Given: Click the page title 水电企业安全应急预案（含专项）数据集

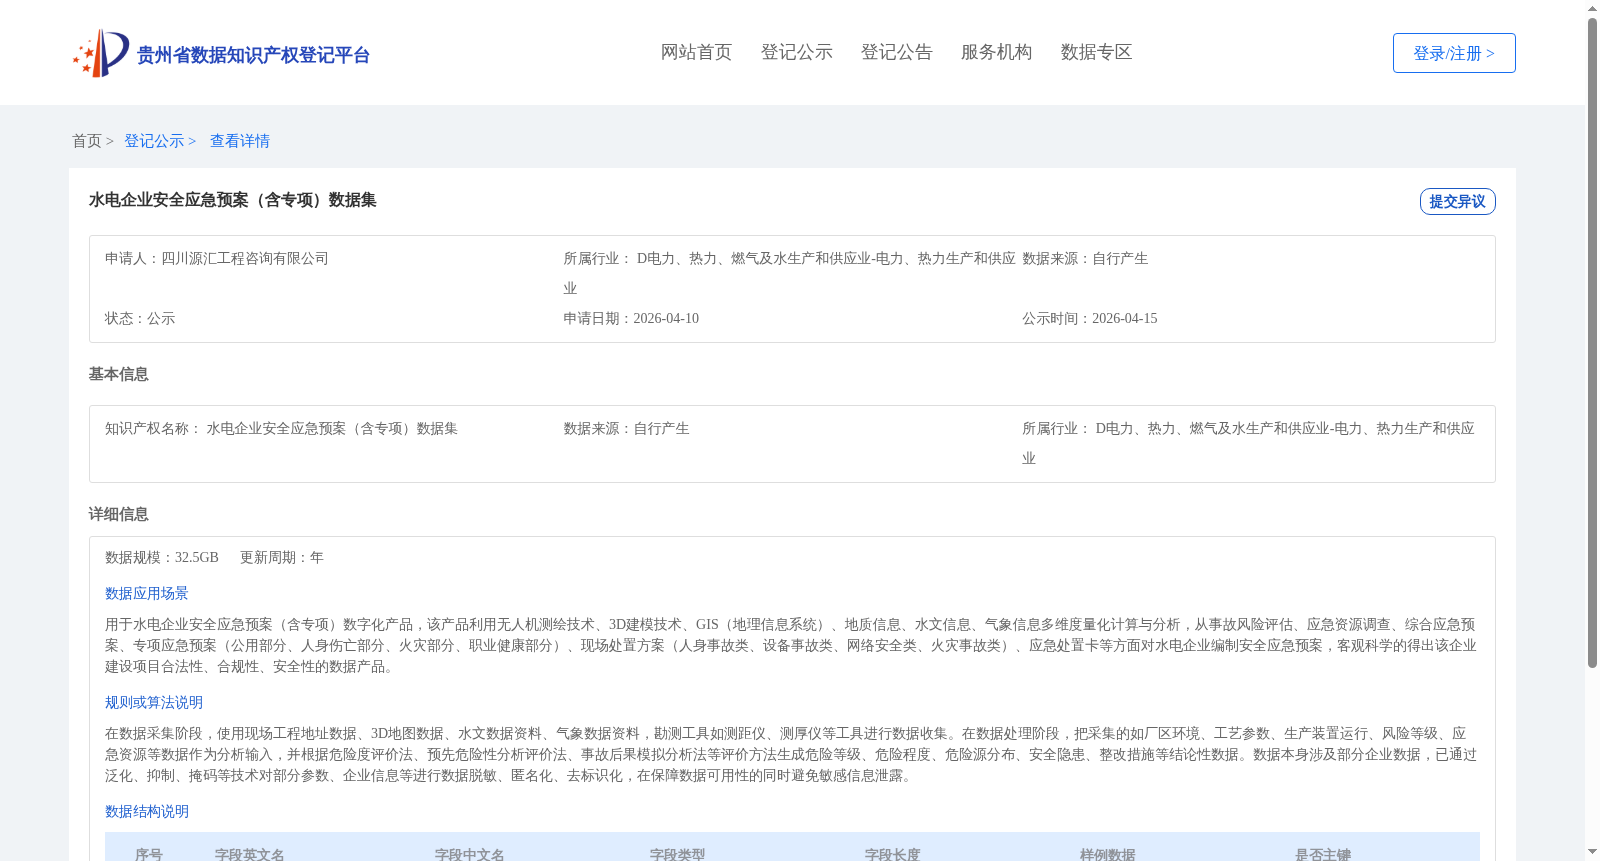Looking at the screenshot, I should (232, 200).
